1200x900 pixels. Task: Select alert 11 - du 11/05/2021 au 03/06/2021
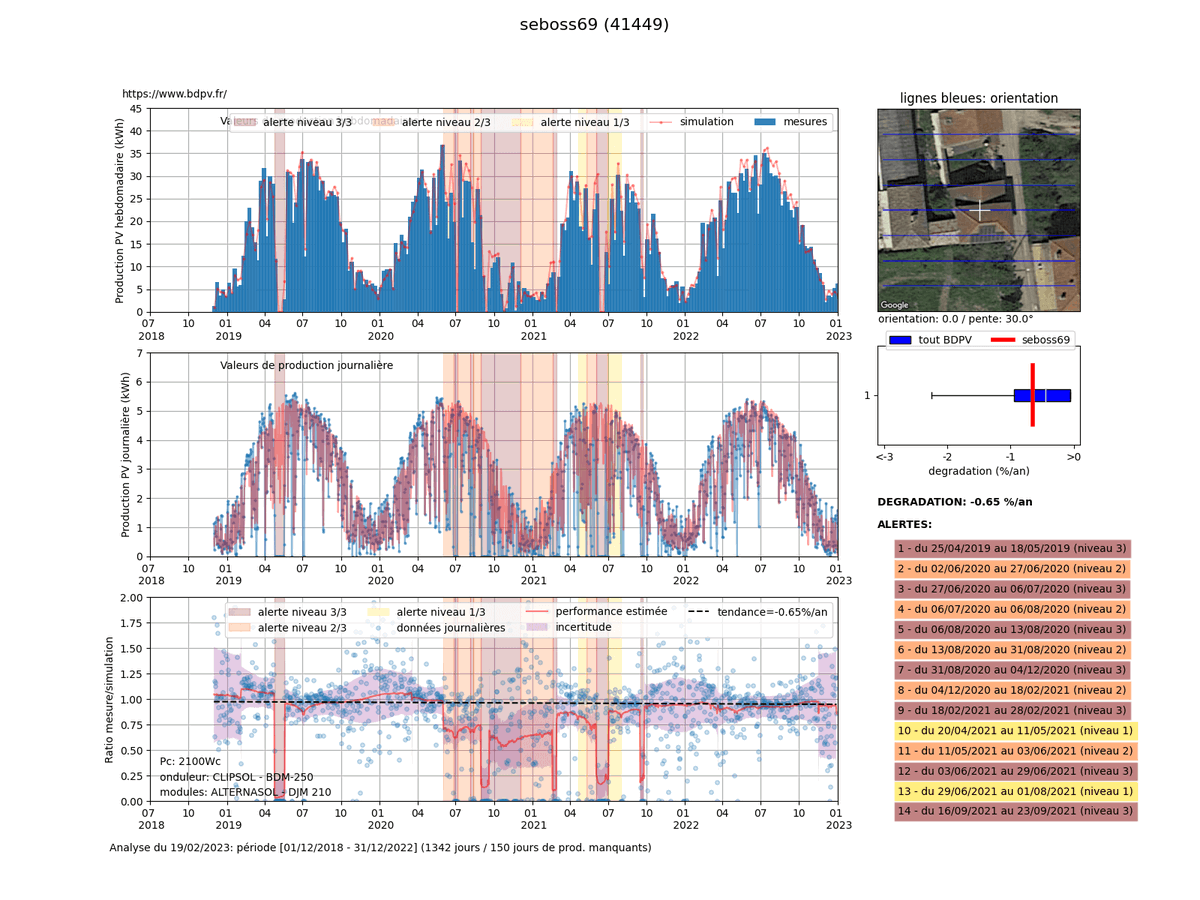[1016, 750]
